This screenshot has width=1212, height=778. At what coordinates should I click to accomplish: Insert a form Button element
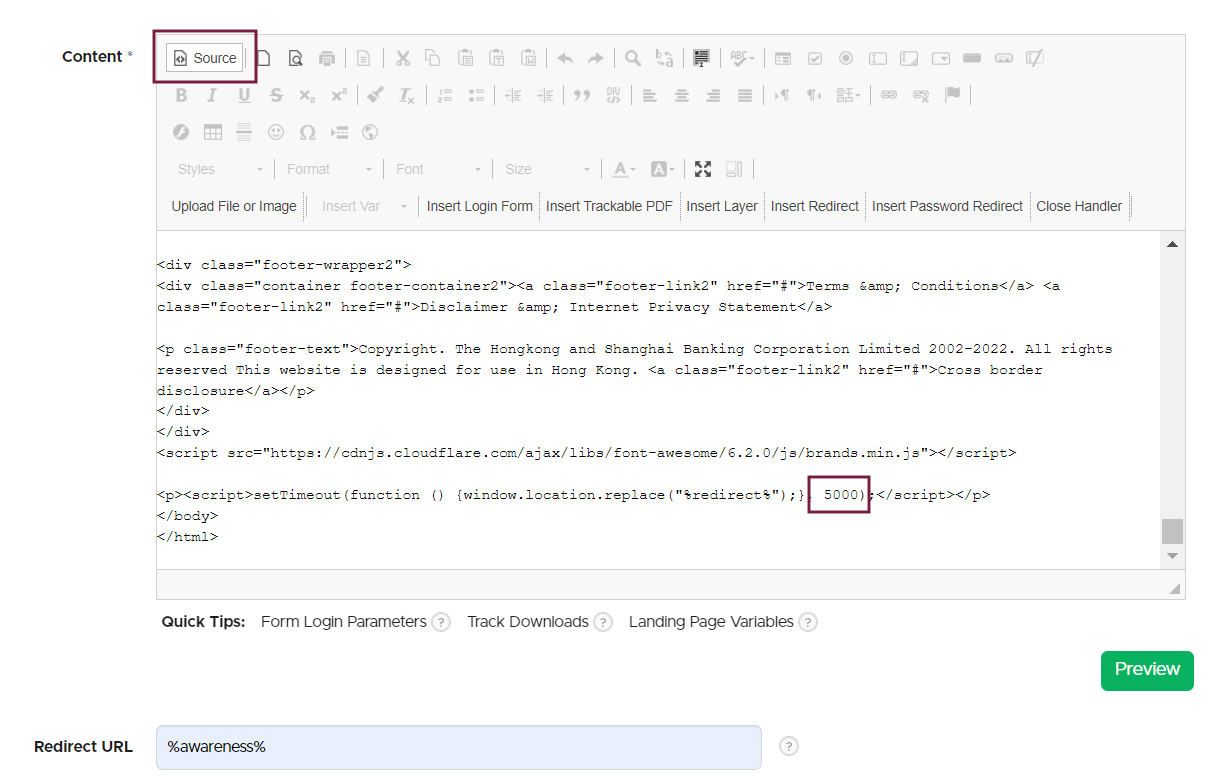tap(972, 58)
